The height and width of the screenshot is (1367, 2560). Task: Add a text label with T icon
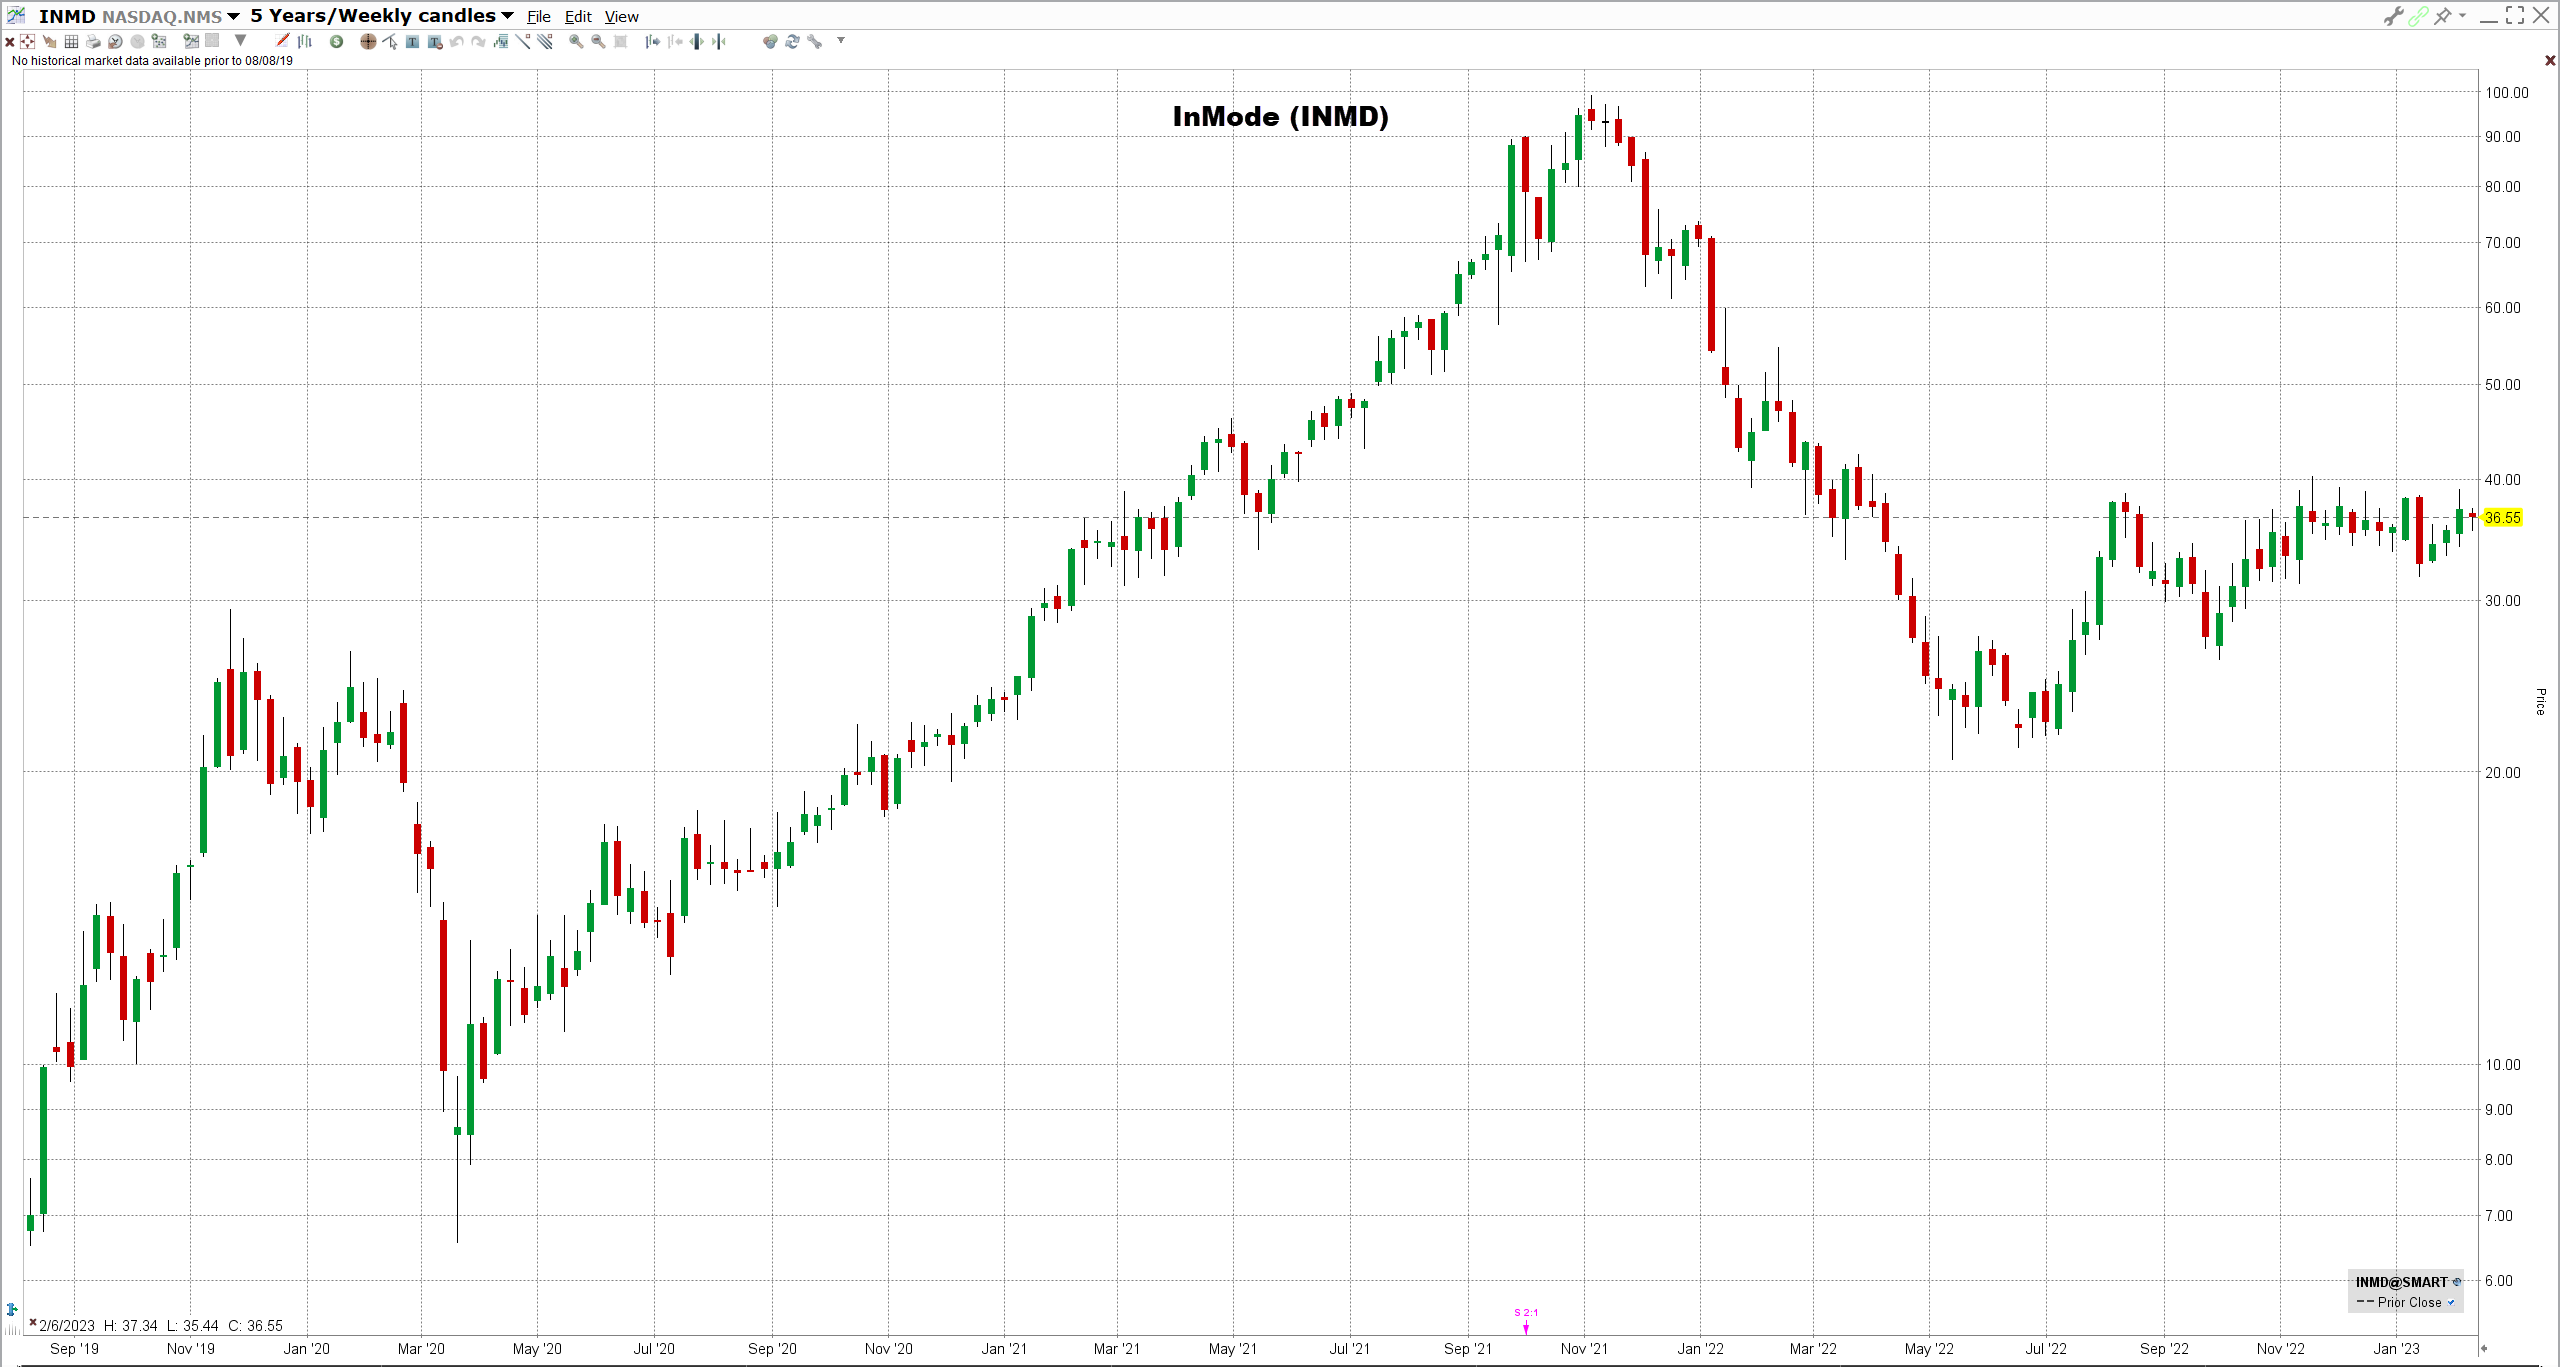[x=412, y=42]
